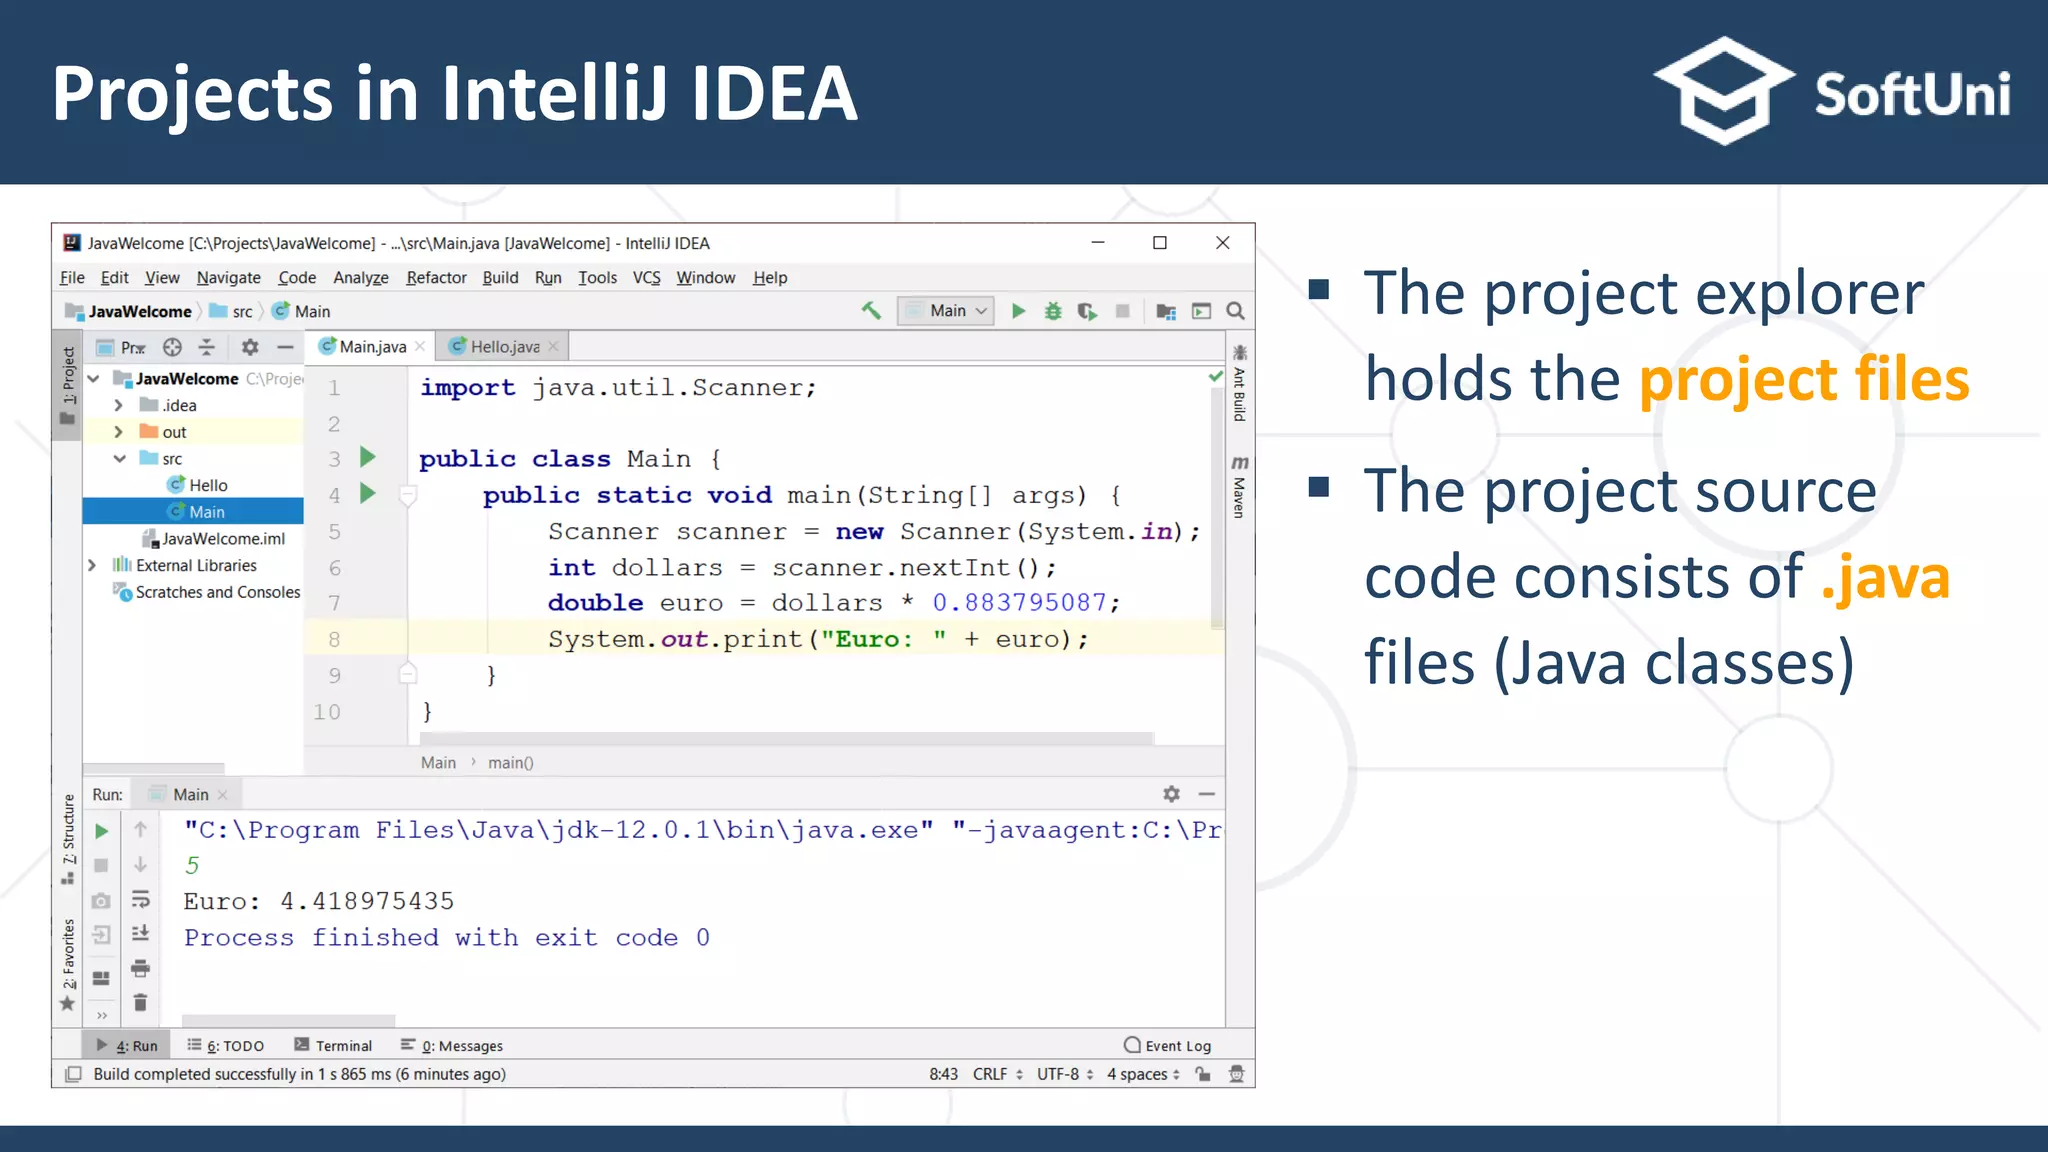Collapse the JavaWelcome root node
Screen dimensions: 2048x1152
click(x=94, y=379)
